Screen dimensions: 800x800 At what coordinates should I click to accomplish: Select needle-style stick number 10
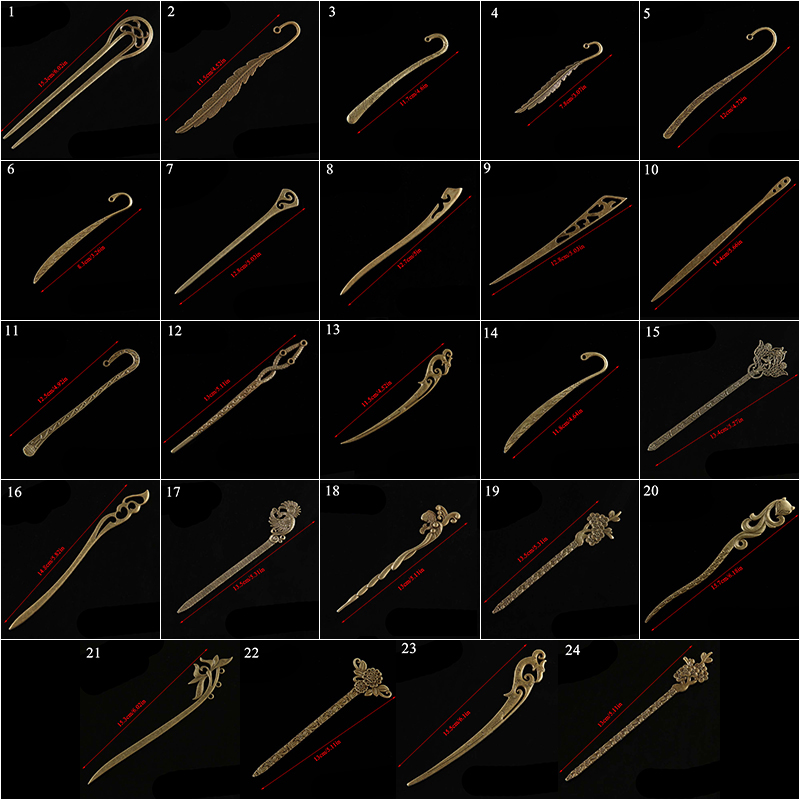coord(719,240)
